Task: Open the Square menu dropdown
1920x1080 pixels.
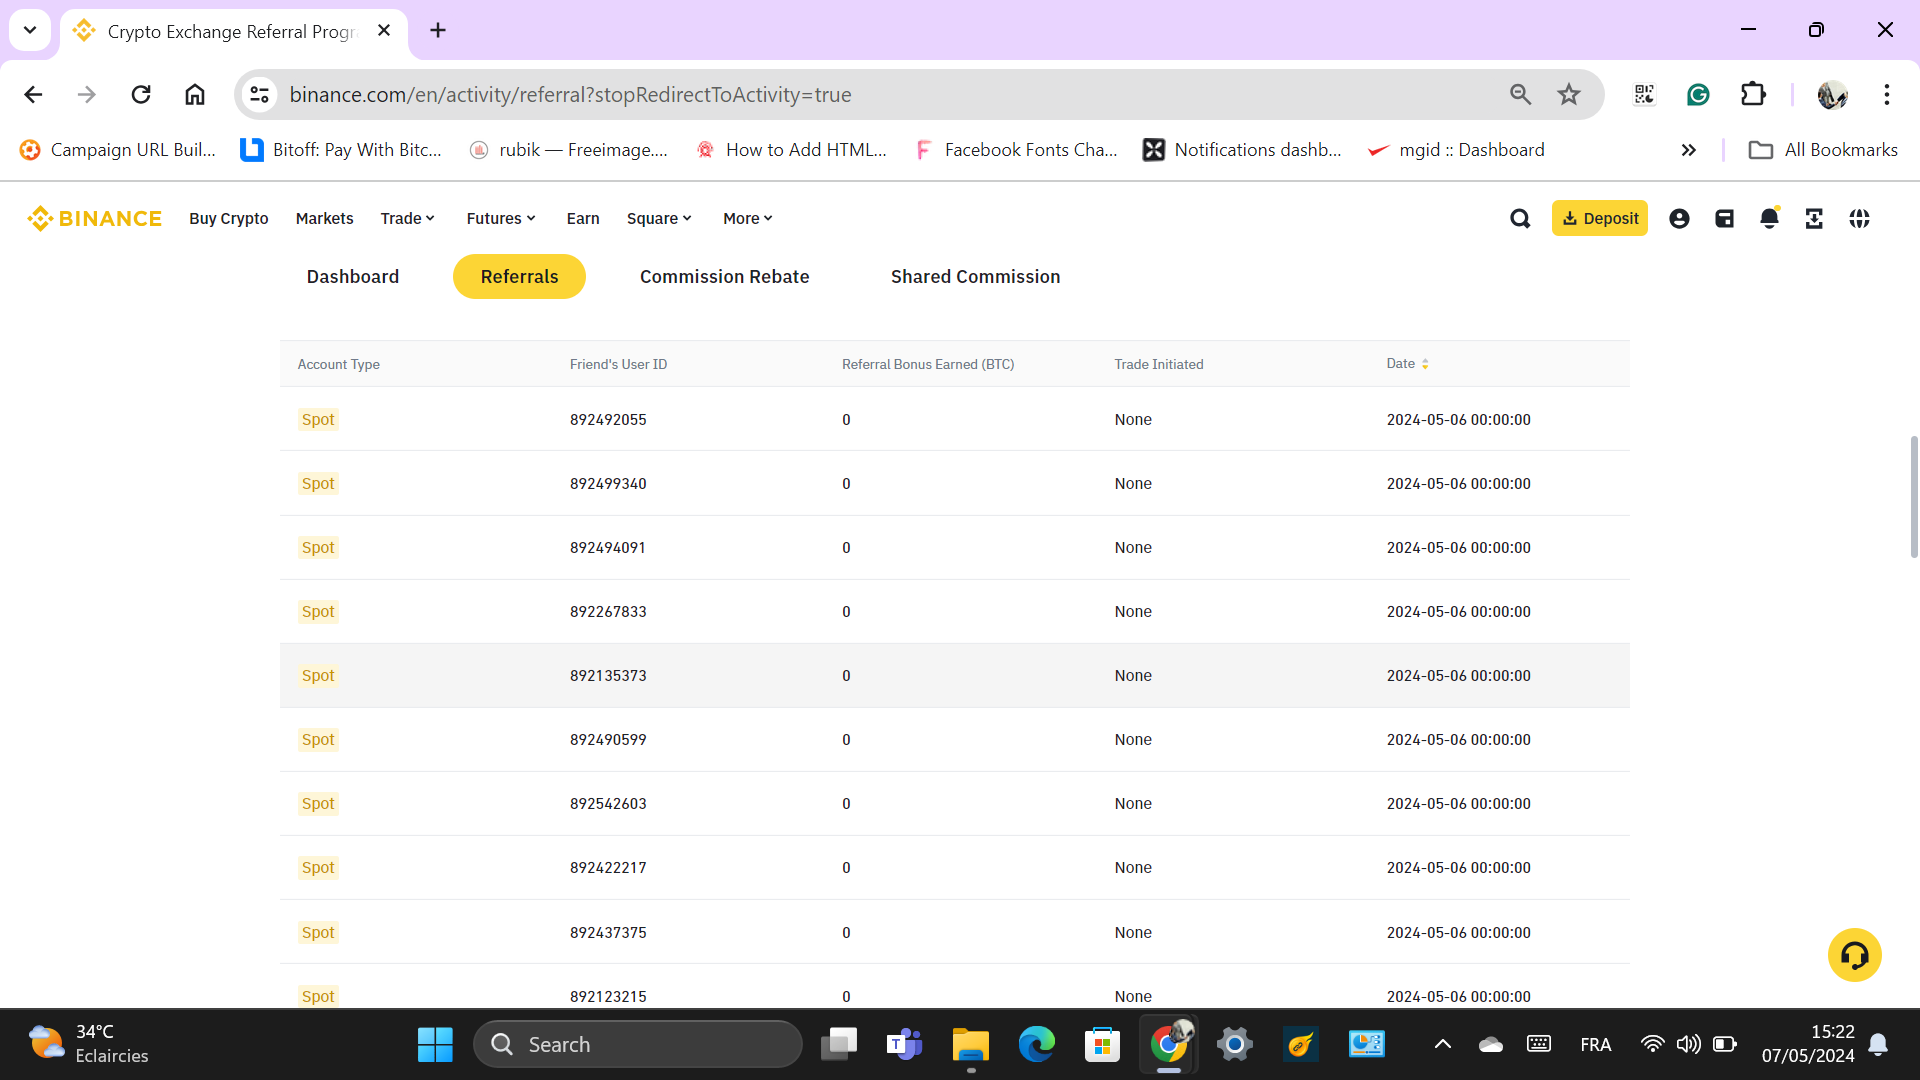Action: (x=659, y=218)
